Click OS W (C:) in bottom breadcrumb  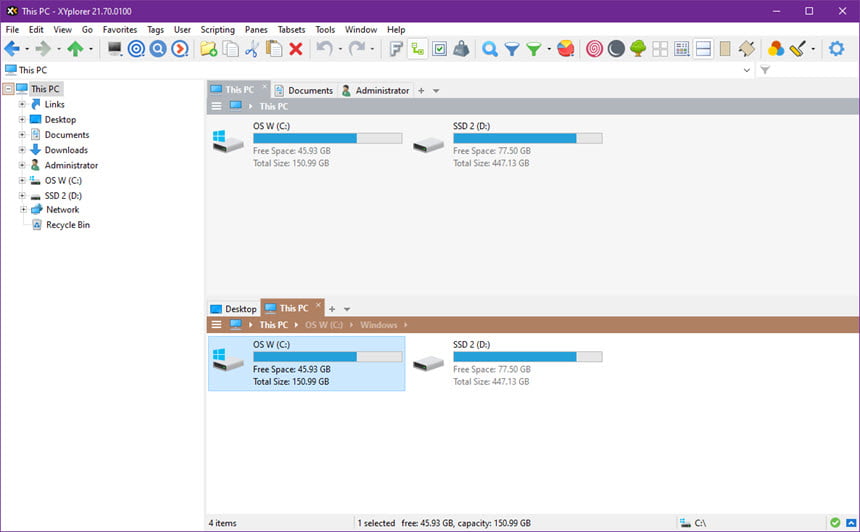coord(324,325)
